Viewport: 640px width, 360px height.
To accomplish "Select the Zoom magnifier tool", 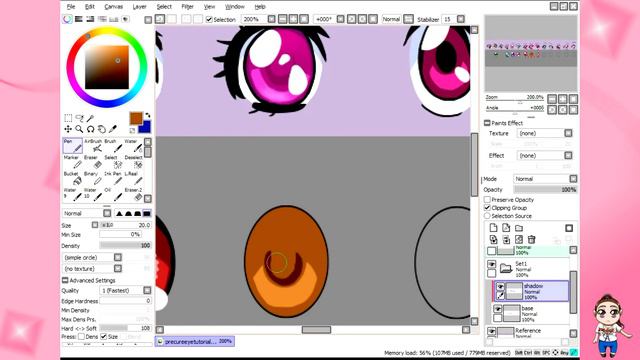I will point(79,129).
